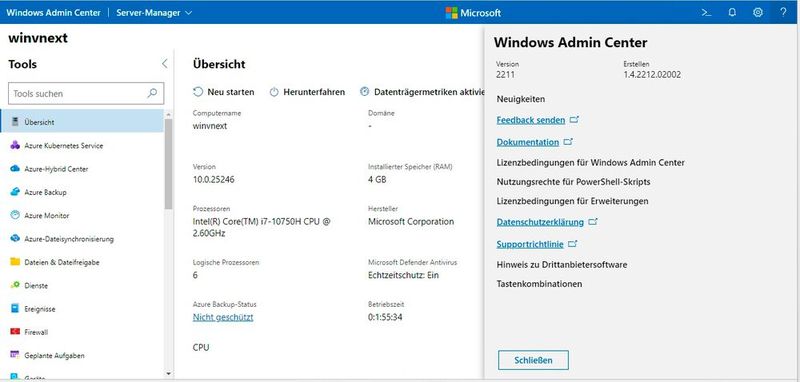Click the search magnifier icon in Tools
The width and height of the screenshot is (800, 382).
[x=152, y=93]
